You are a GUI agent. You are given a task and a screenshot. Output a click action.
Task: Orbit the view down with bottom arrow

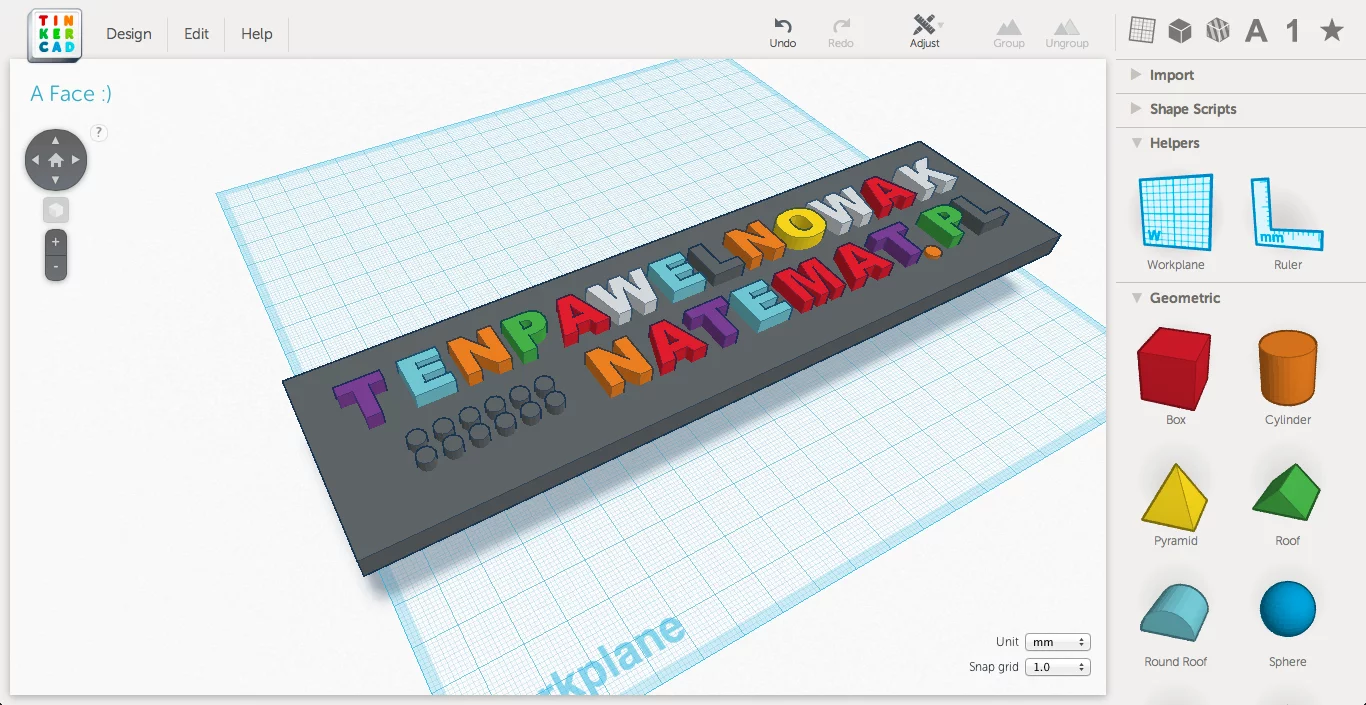(56, 180)
